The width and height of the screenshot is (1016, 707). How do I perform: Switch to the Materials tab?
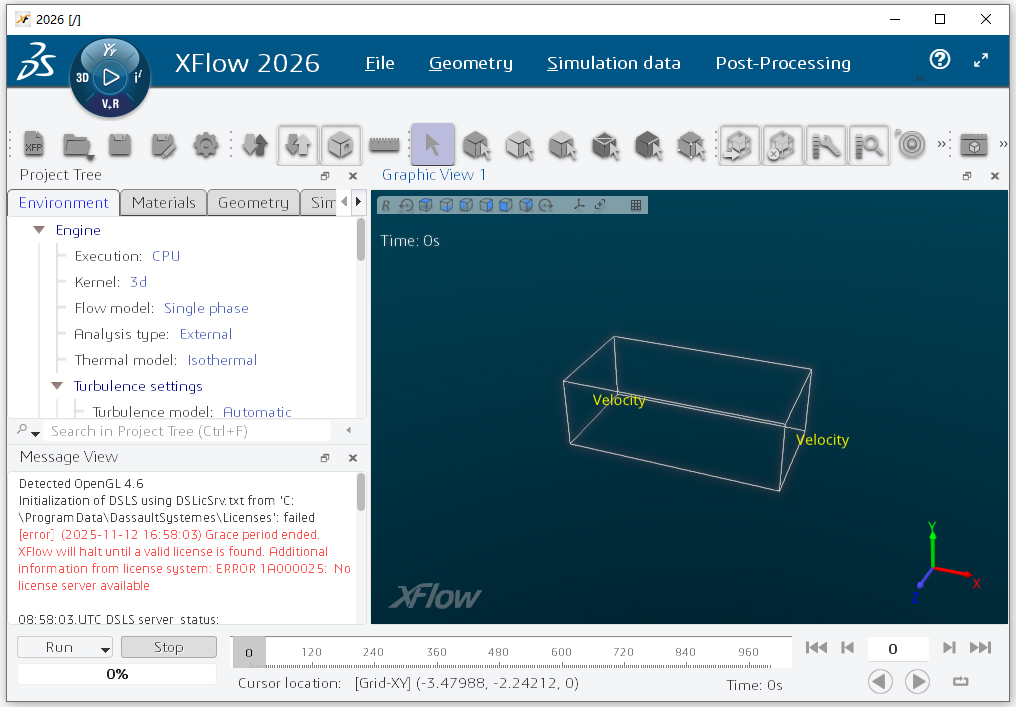tap(163, 202)
